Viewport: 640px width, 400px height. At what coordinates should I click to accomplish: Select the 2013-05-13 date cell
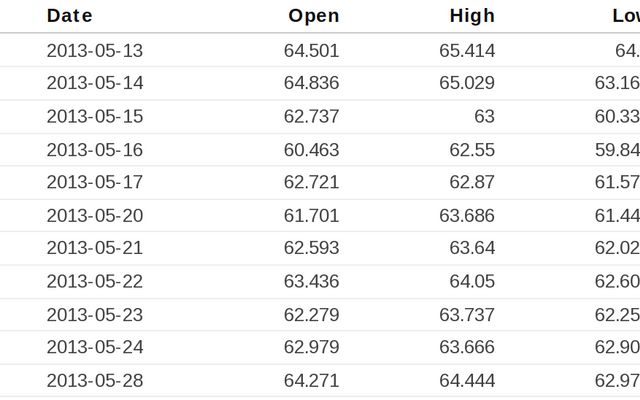coord(95,50)
